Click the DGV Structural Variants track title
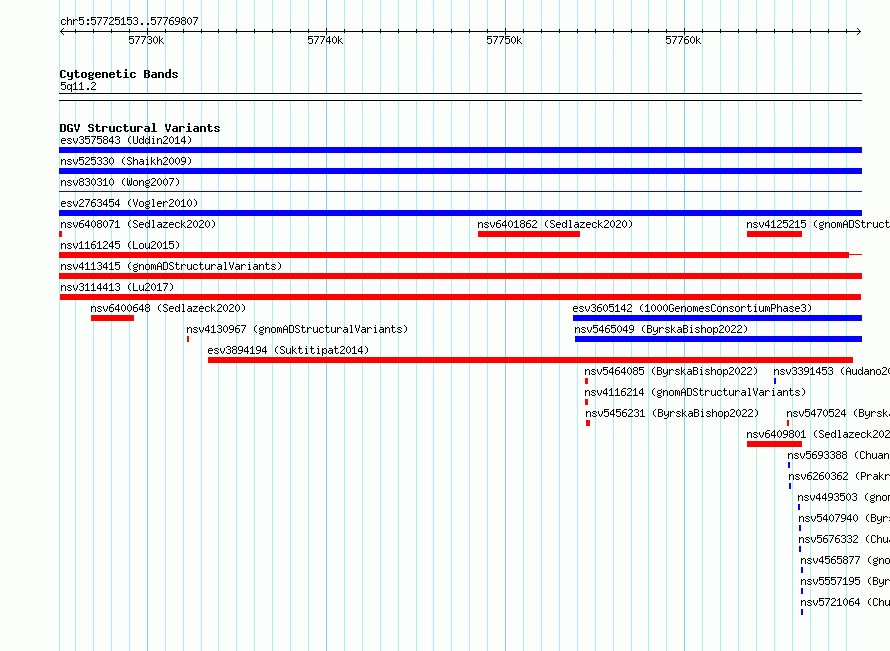This screenshot has height=651, width=890. tap(140, 128)
